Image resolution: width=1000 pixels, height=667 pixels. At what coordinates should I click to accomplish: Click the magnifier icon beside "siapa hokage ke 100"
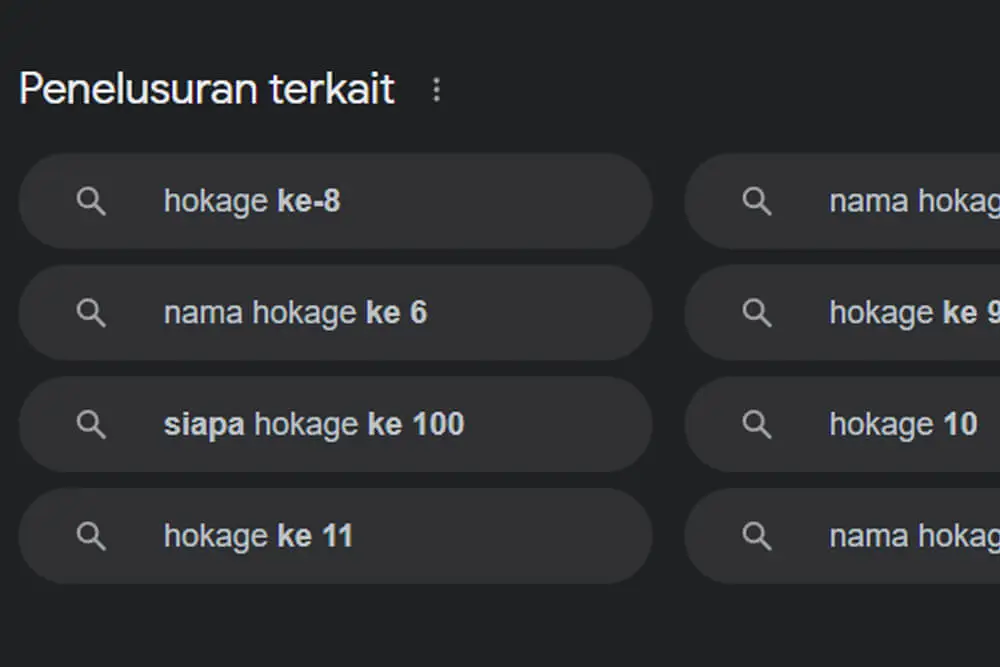91,424
